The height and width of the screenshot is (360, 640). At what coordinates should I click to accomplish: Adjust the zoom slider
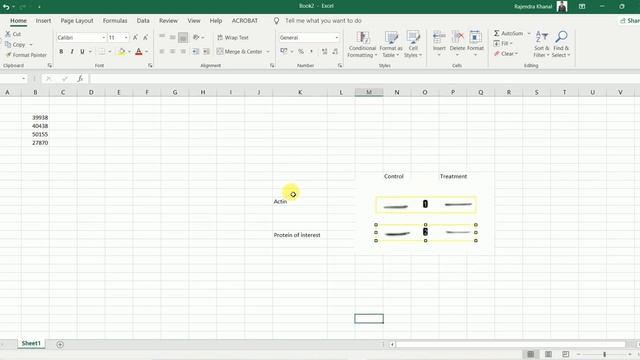[604, 354]
